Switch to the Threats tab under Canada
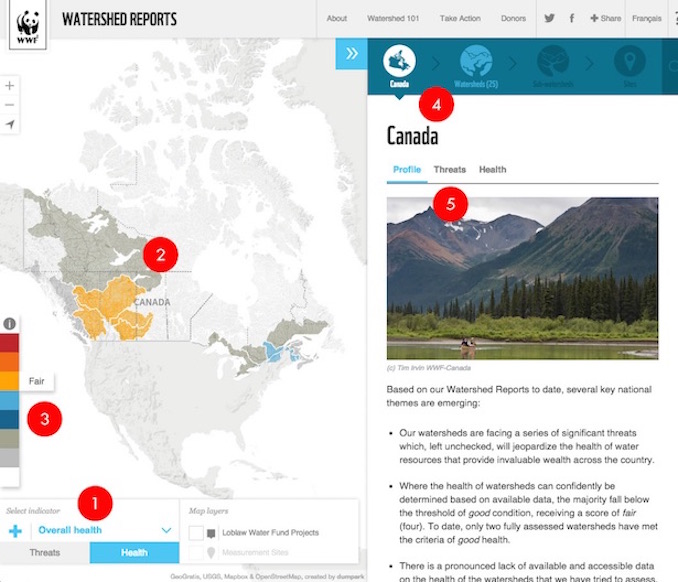The width and height of the screenshot is (678, 582). 450,169
